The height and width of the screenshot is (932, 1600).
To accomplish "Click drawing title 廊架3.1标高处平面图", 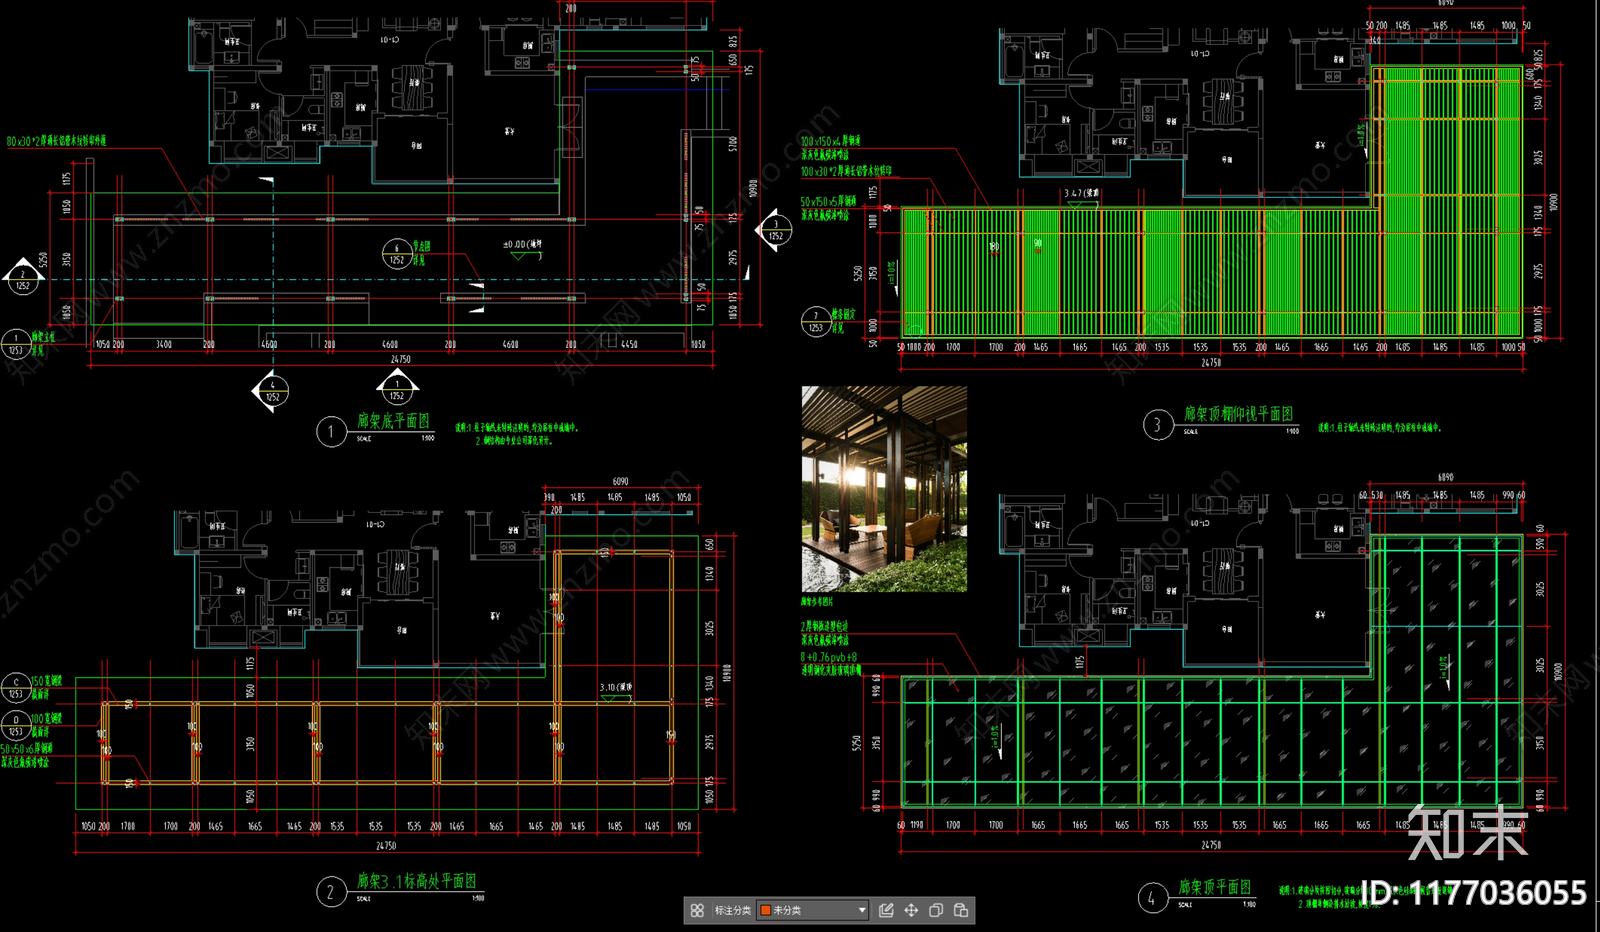I will 417,881.
